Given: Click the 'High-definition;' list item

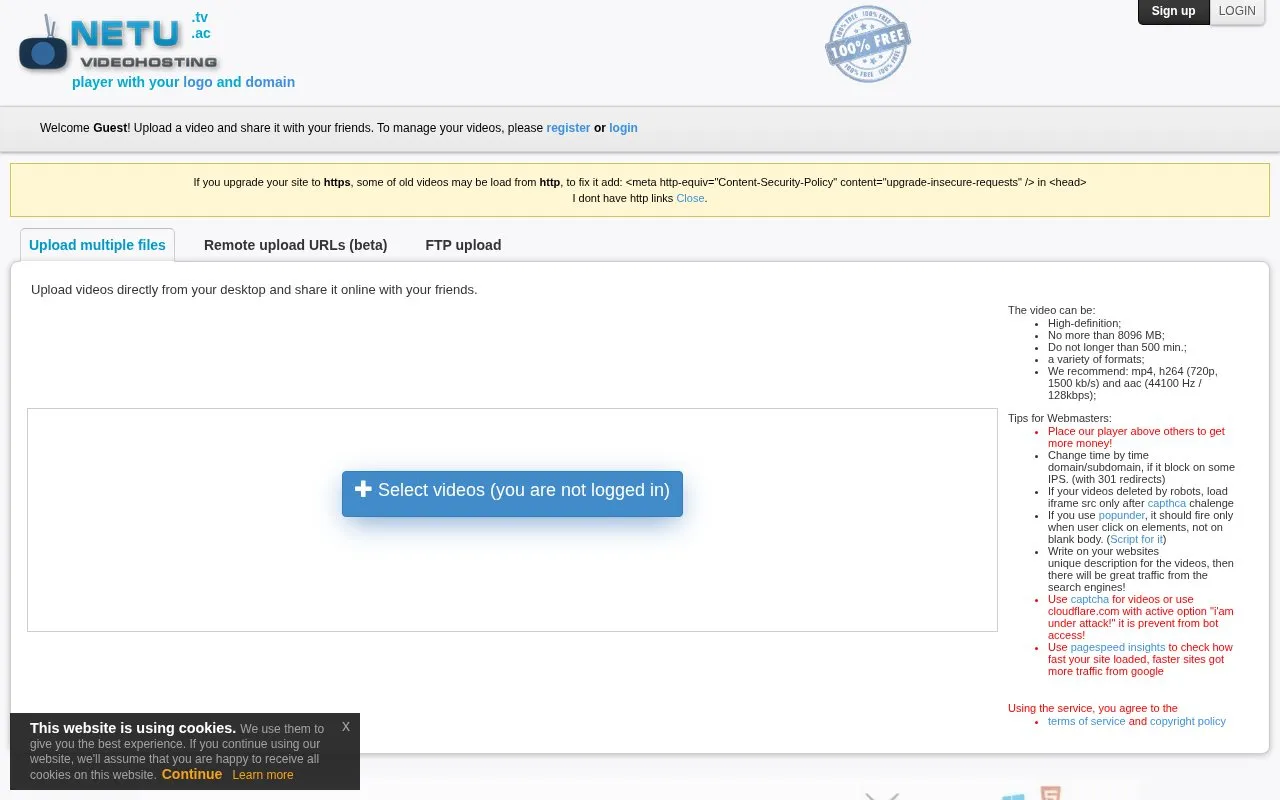Looking at the screenshot, I should [x=1085, y=323].
